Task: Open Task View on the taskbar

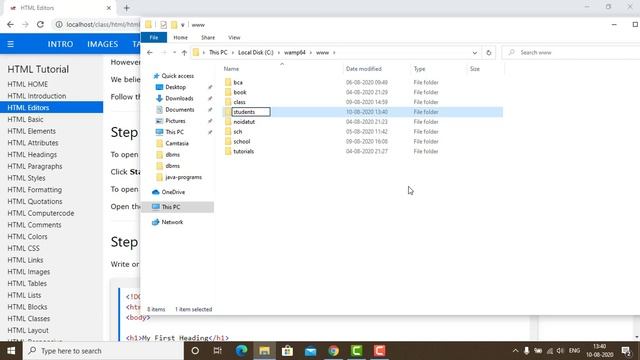Action: (x=218, y=351)
